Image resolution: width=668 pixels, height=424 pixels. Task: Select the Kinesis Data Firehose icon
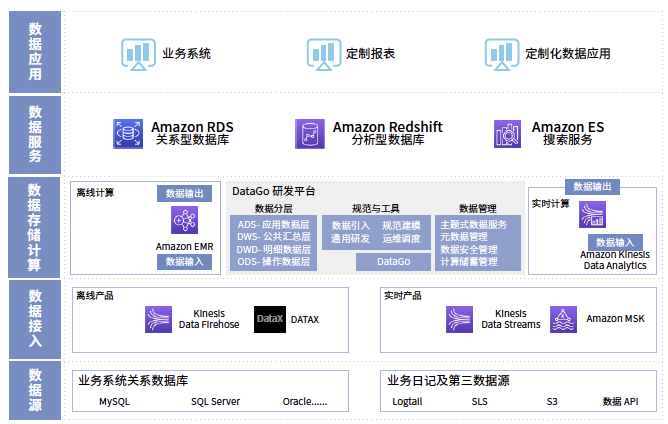[x=160, y=319]
